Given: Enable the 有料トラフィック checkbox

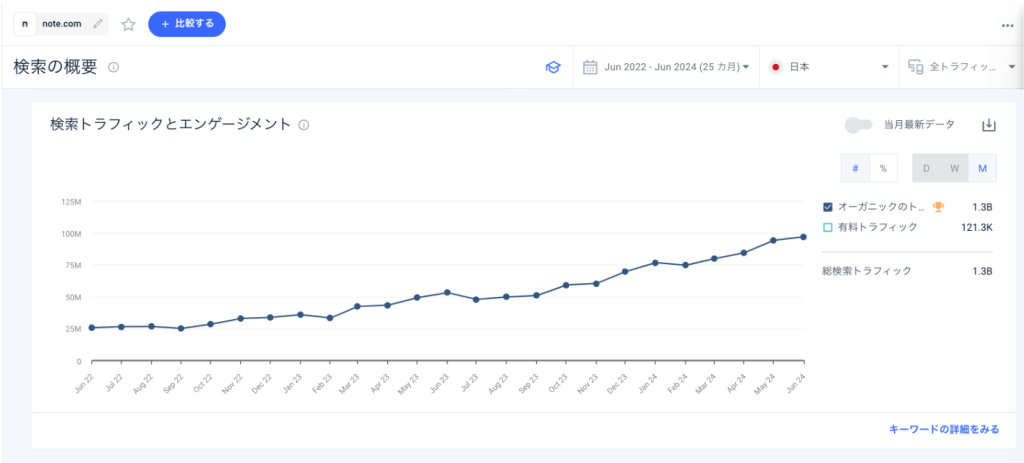Looking at the screenshot, I should coord(828,228).
